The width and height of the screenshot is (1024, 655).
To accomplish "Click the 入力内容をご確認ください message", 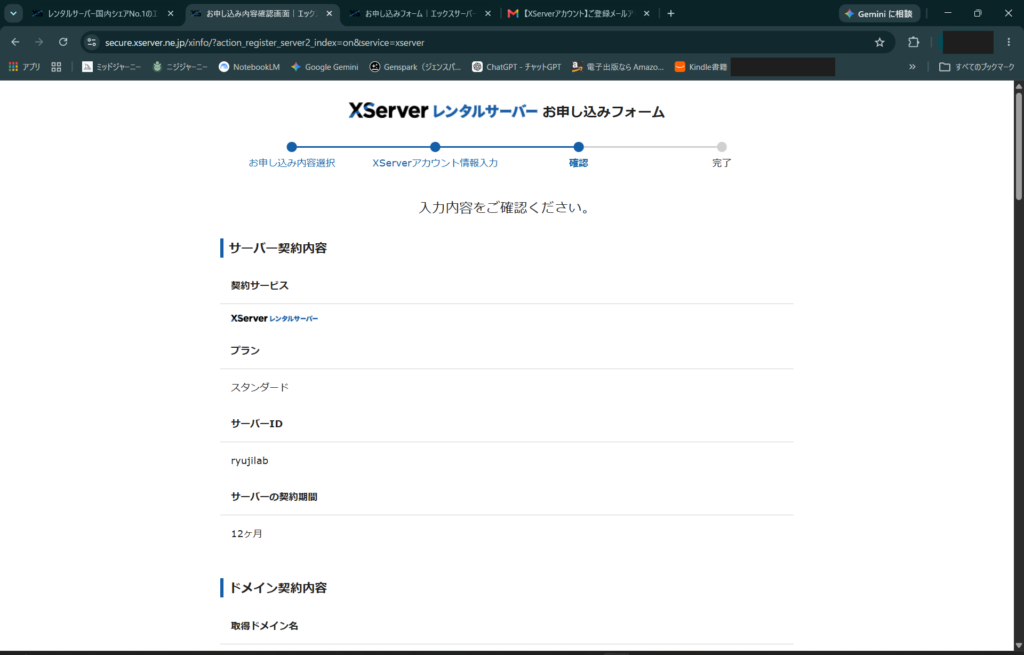I will point(504,208).
